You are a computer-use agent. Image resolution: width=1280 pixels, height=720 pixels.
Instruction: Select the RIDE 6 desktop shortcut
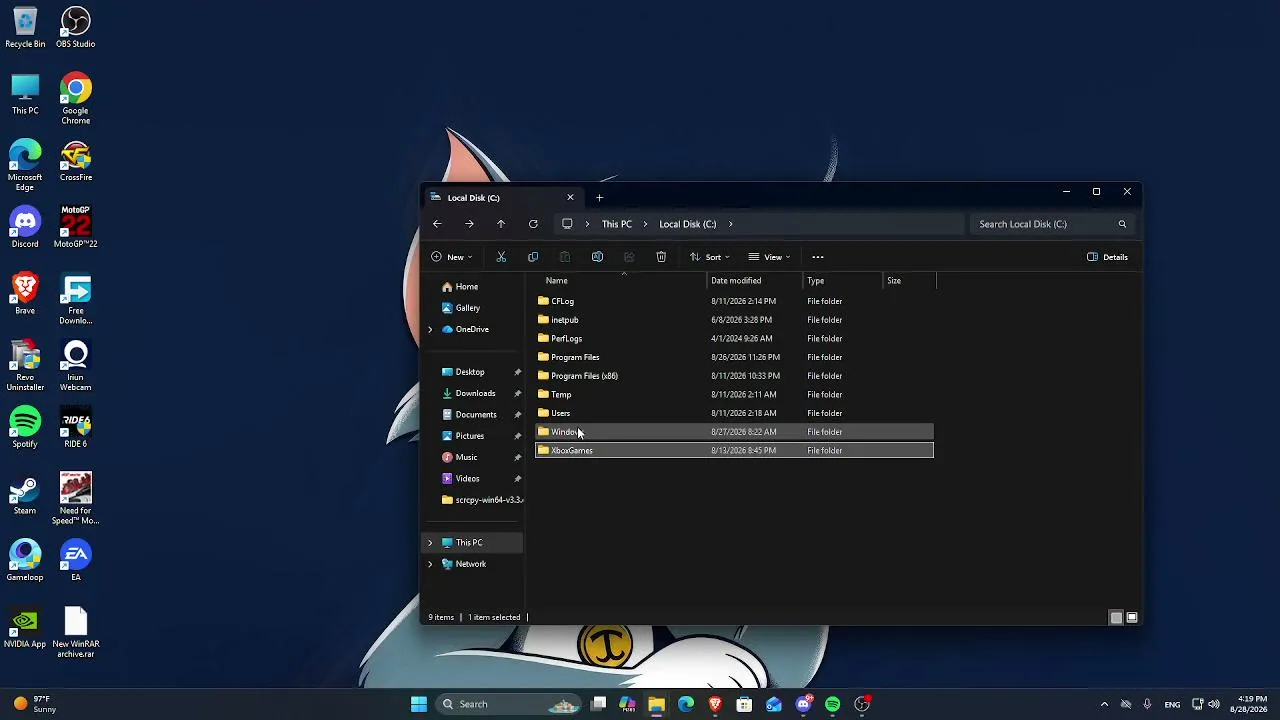point(76,428)
